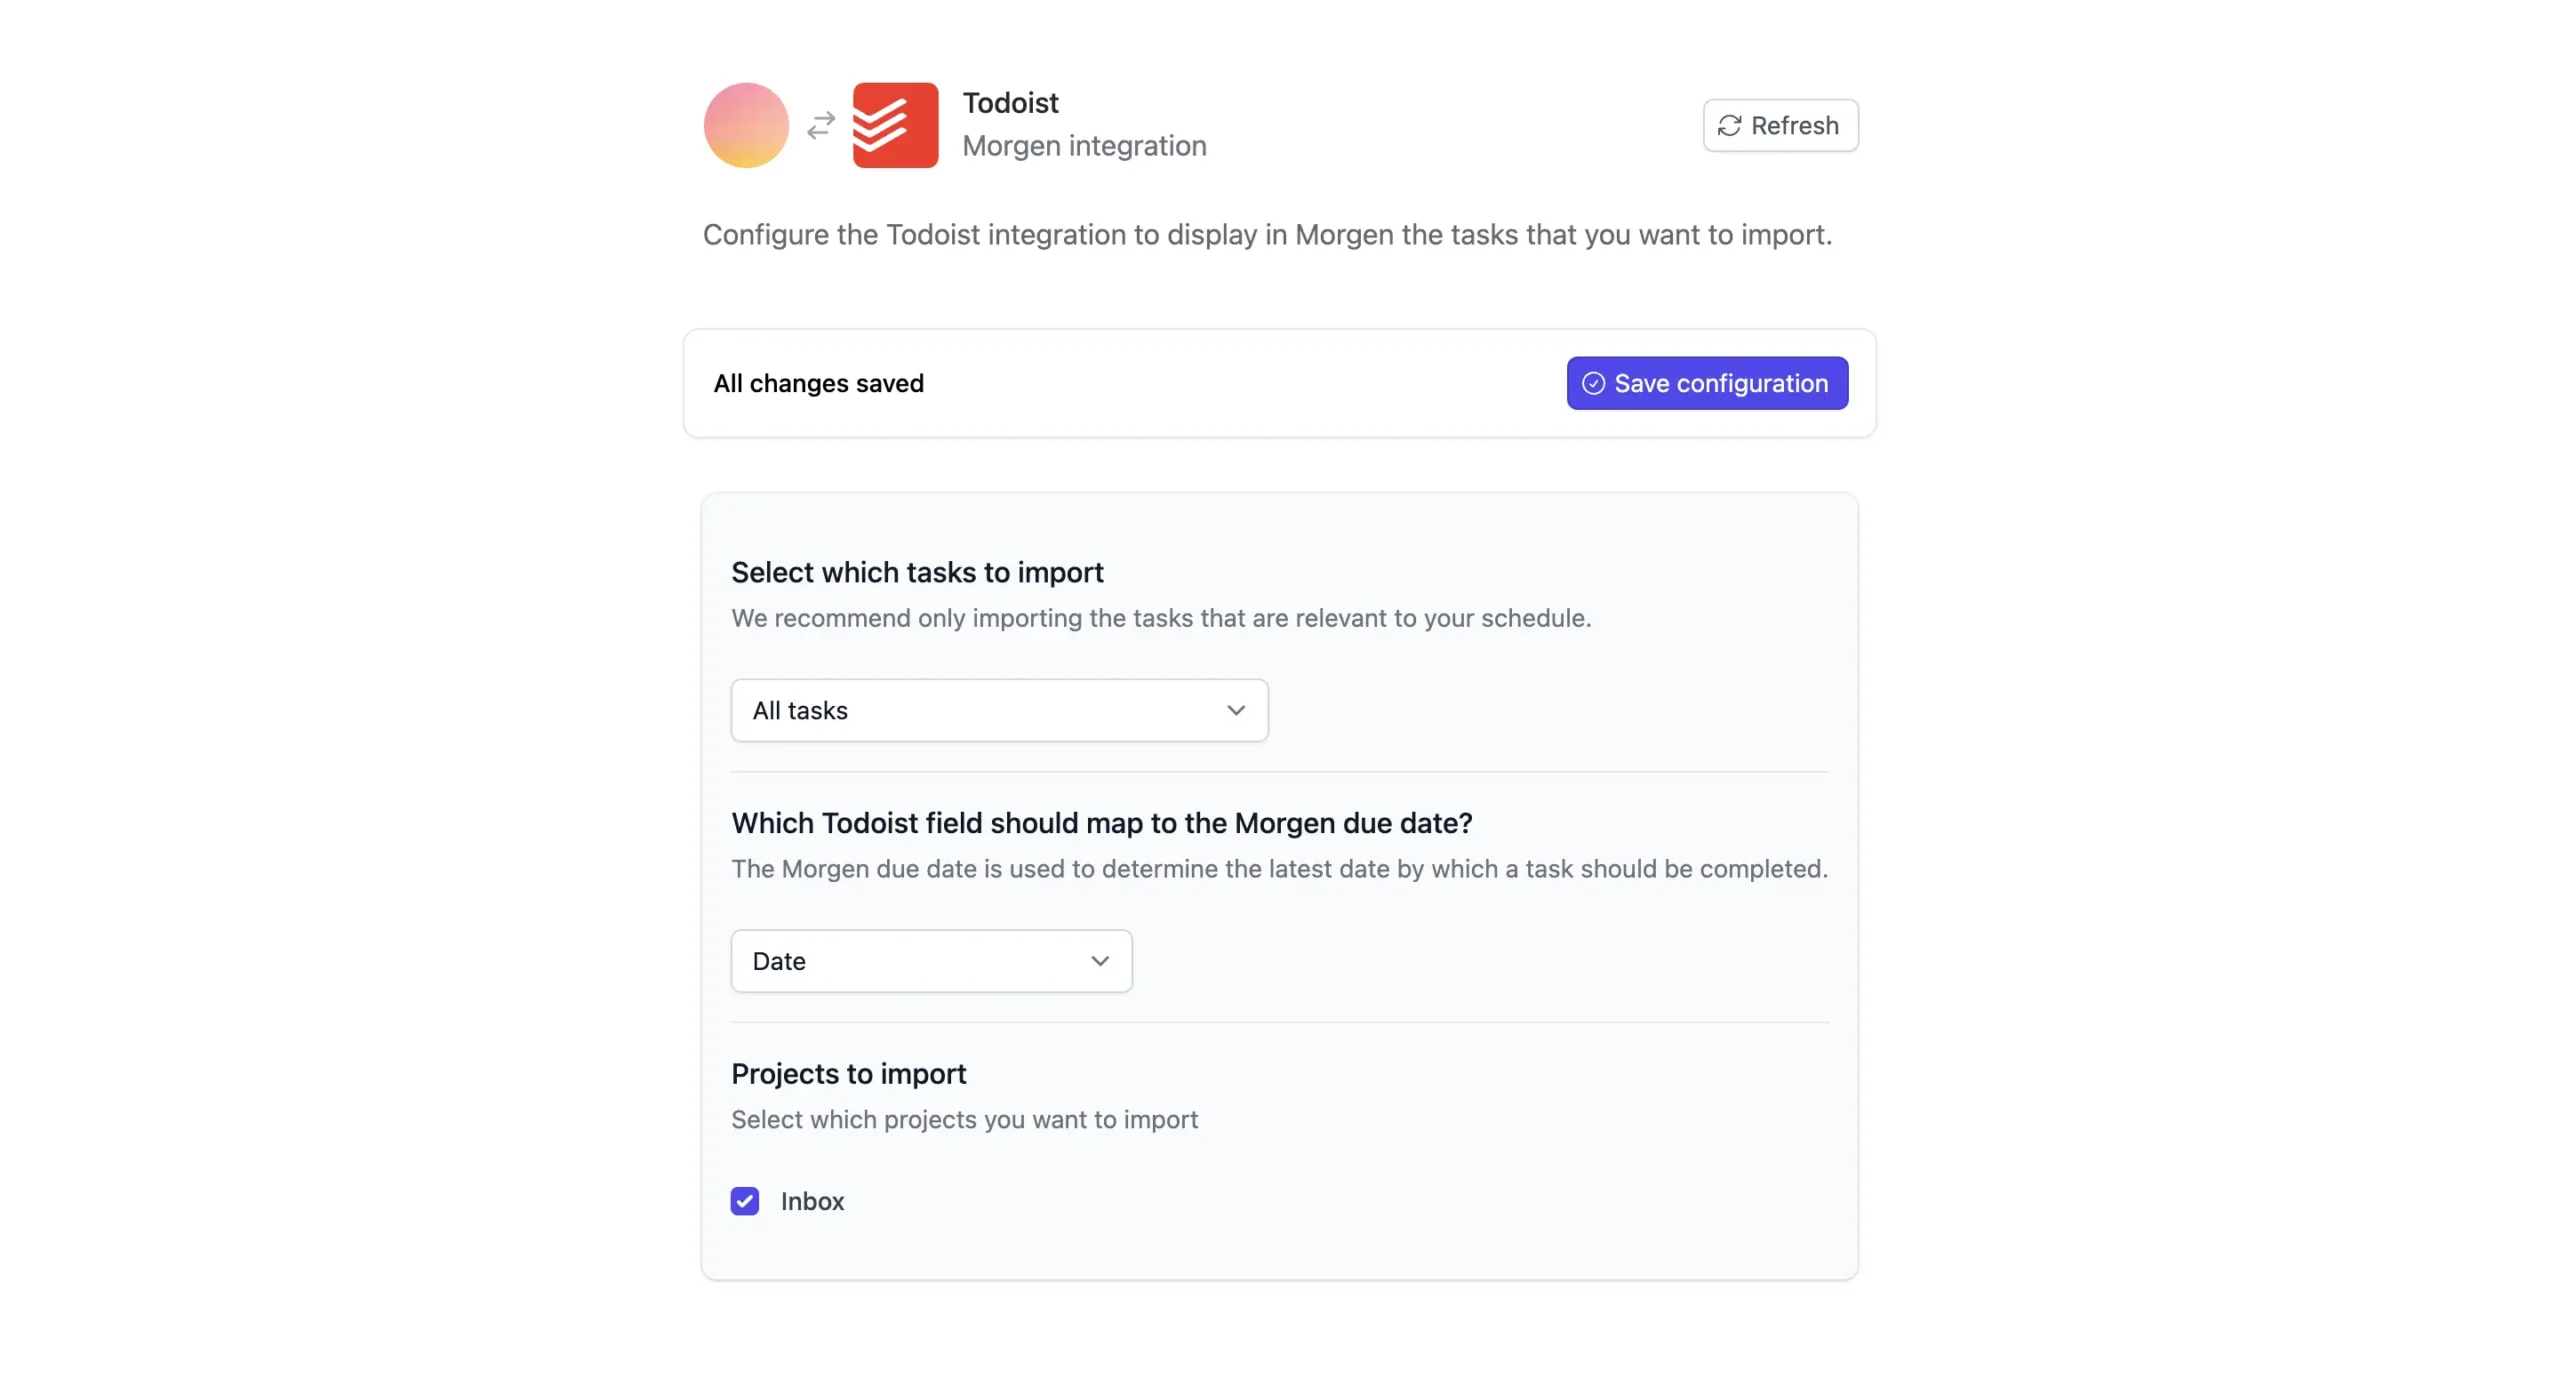Toggle Inbox under Projects to import

745,1200
